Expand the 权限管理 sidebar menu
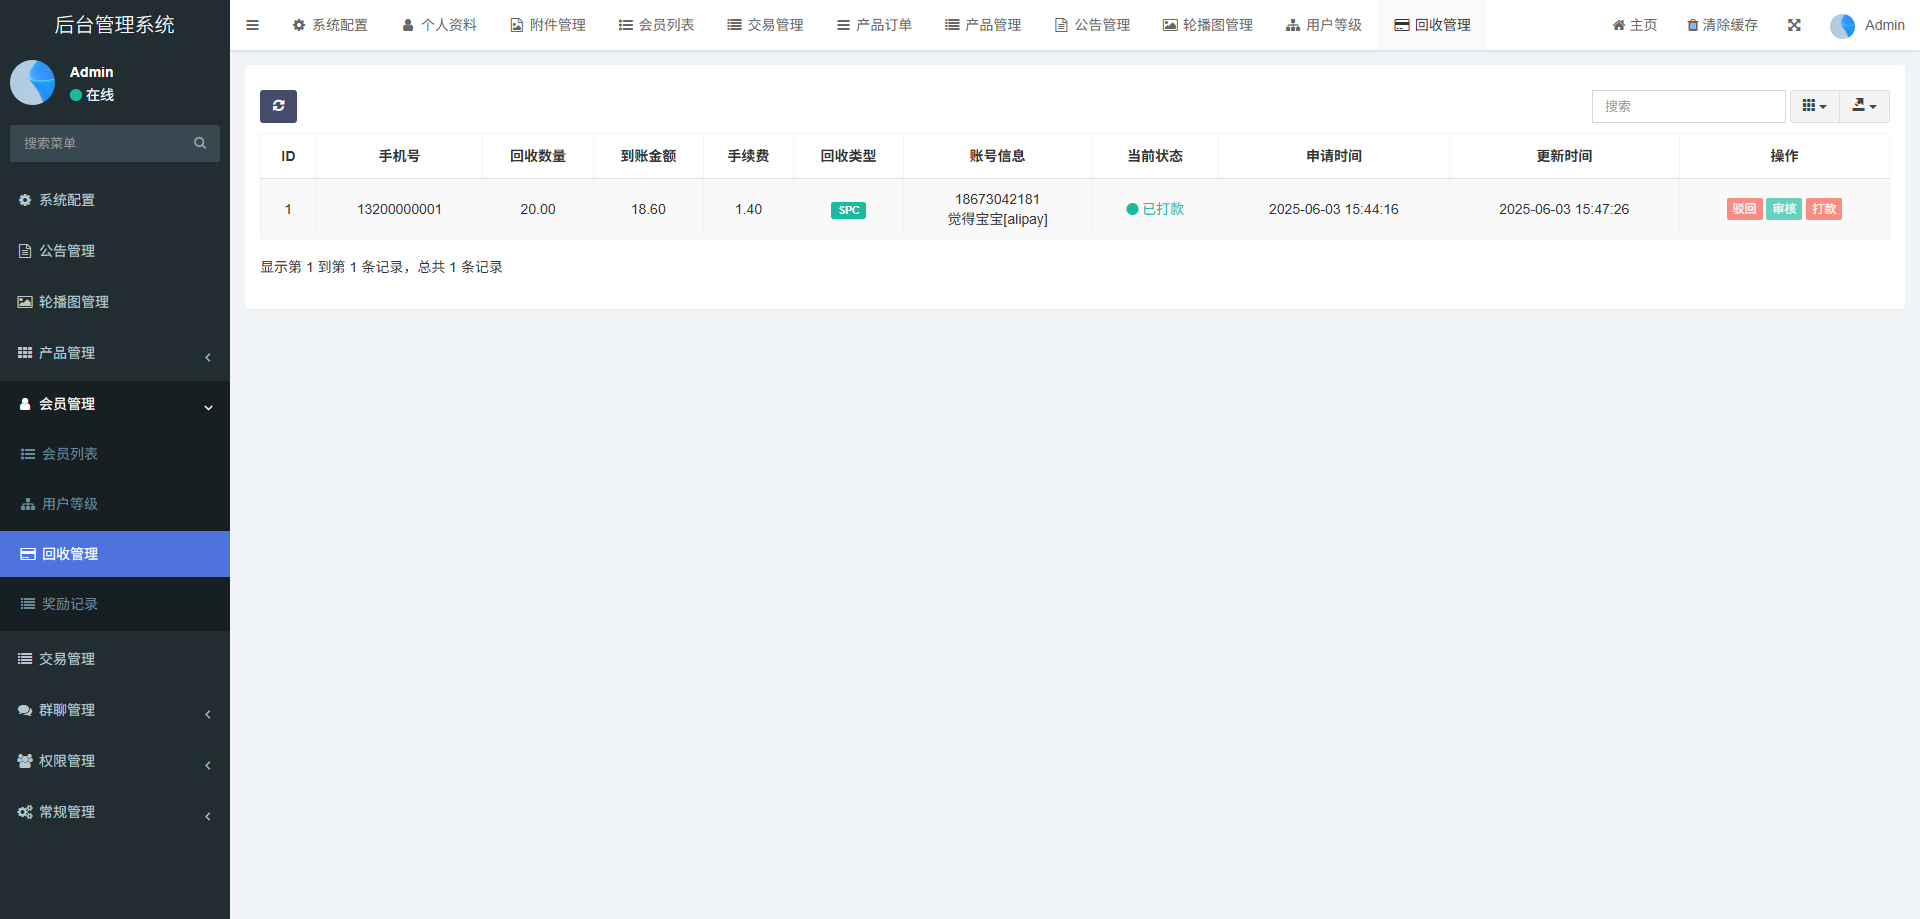The image size is (1920, 919). [115, 761]
